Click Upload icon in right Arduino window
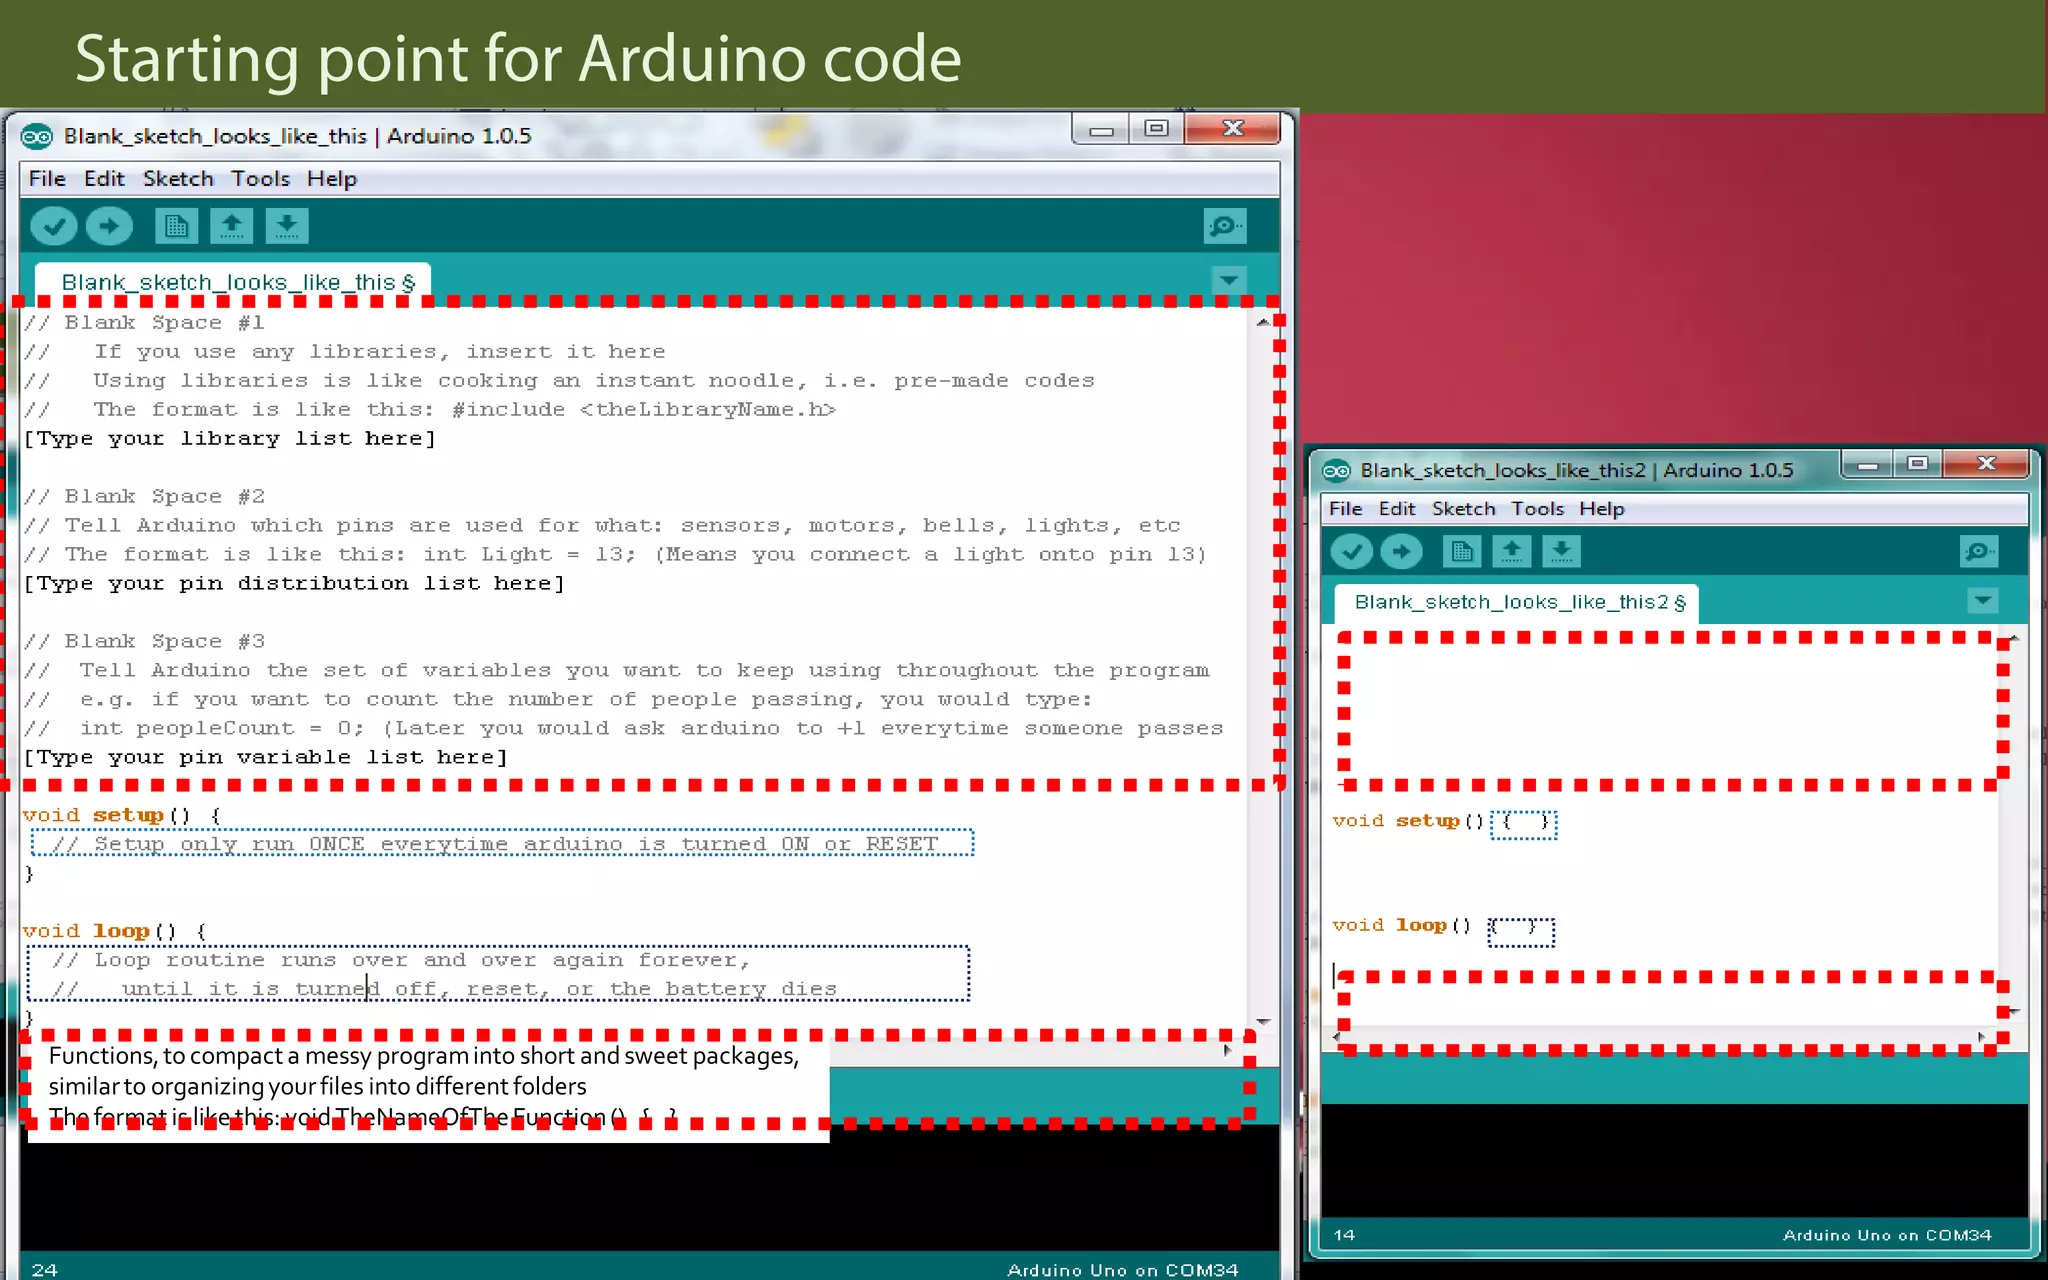This screenshot has width=2048, height=1280. (1401, 551)
